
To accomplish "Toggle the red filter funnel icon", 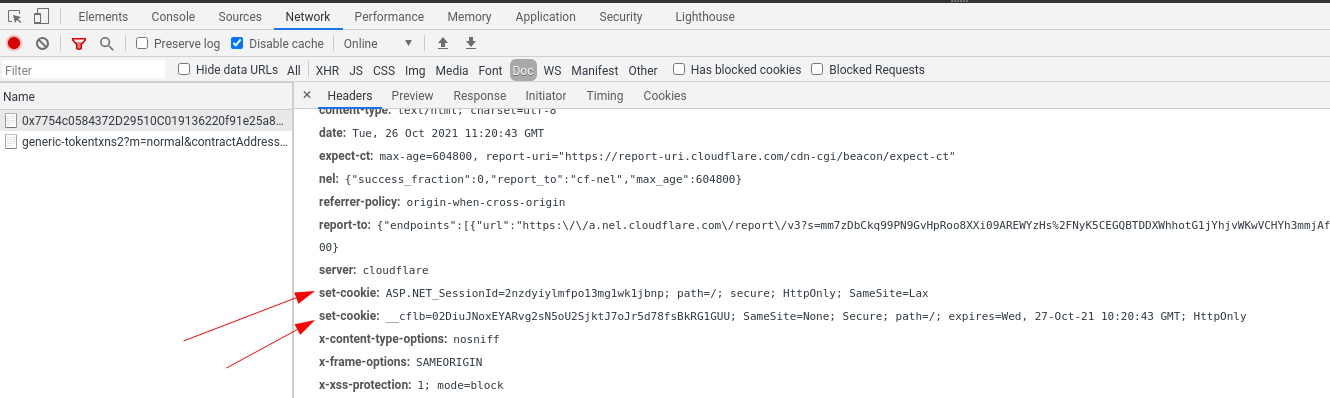I will [79, 44].
